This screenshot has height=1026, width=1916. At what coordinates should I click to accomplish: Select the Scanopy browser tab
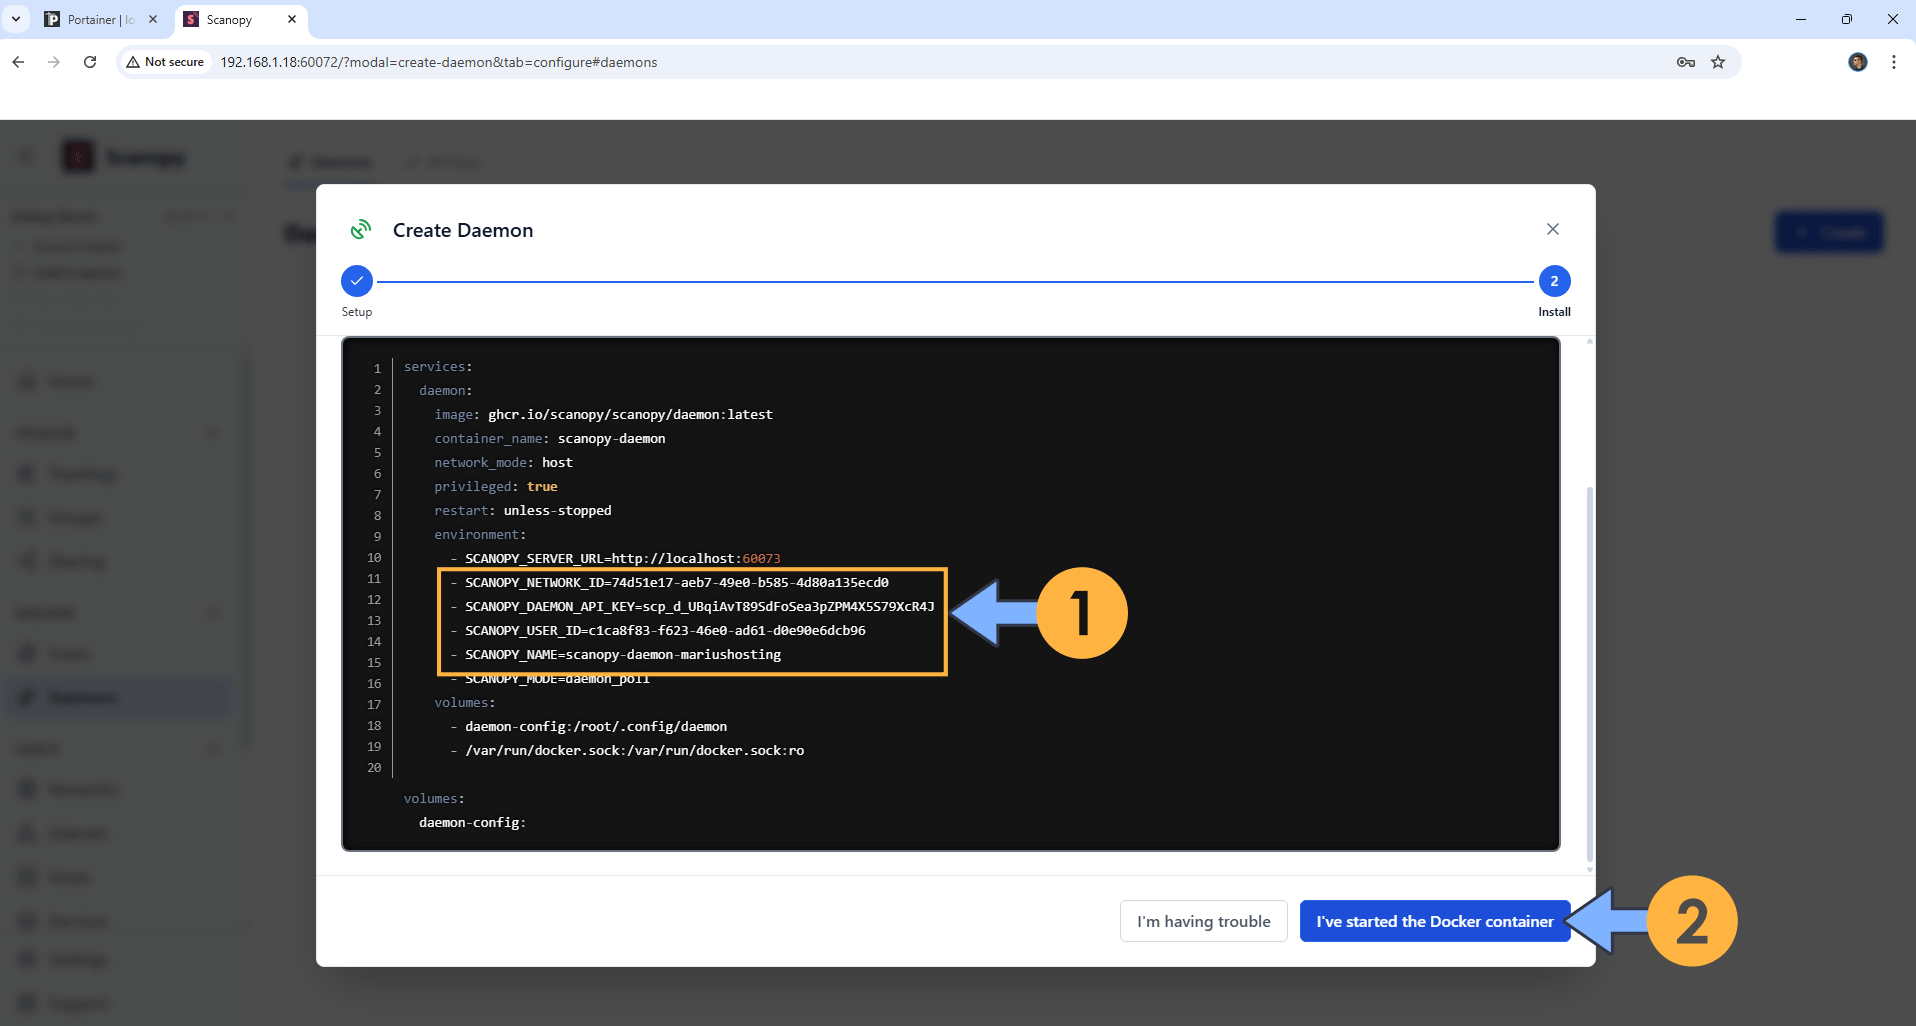[230, 20]
